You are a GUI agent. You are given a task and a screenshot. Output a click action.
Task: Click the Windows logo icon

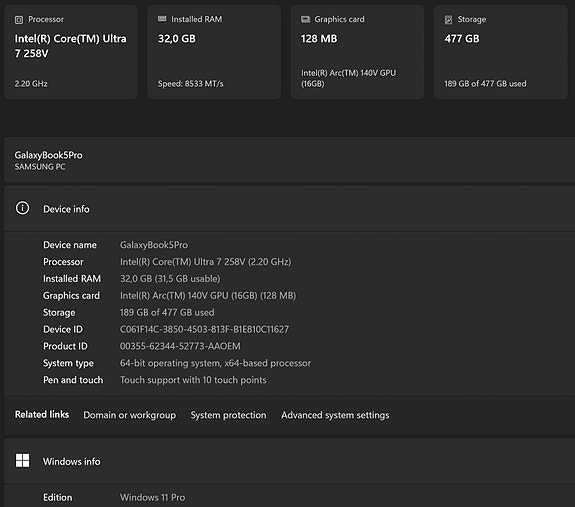point(22,460)
